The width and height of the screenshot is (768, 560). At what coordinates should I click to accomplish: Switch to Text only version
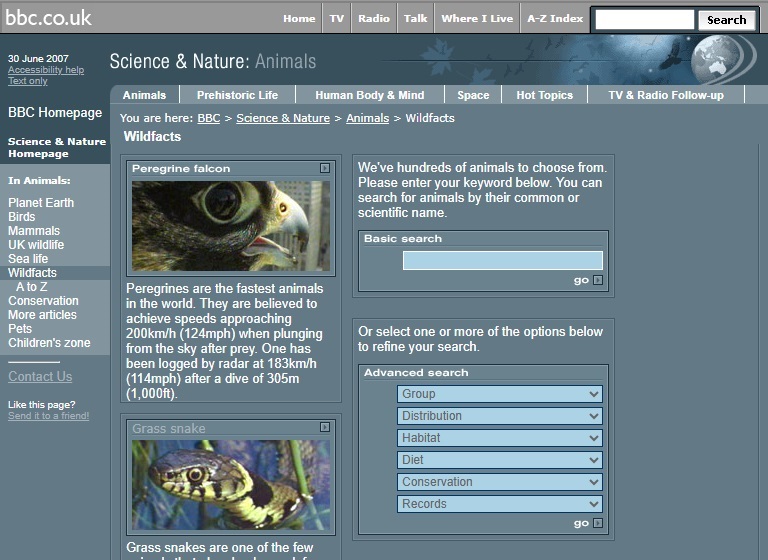coord(28,81)
